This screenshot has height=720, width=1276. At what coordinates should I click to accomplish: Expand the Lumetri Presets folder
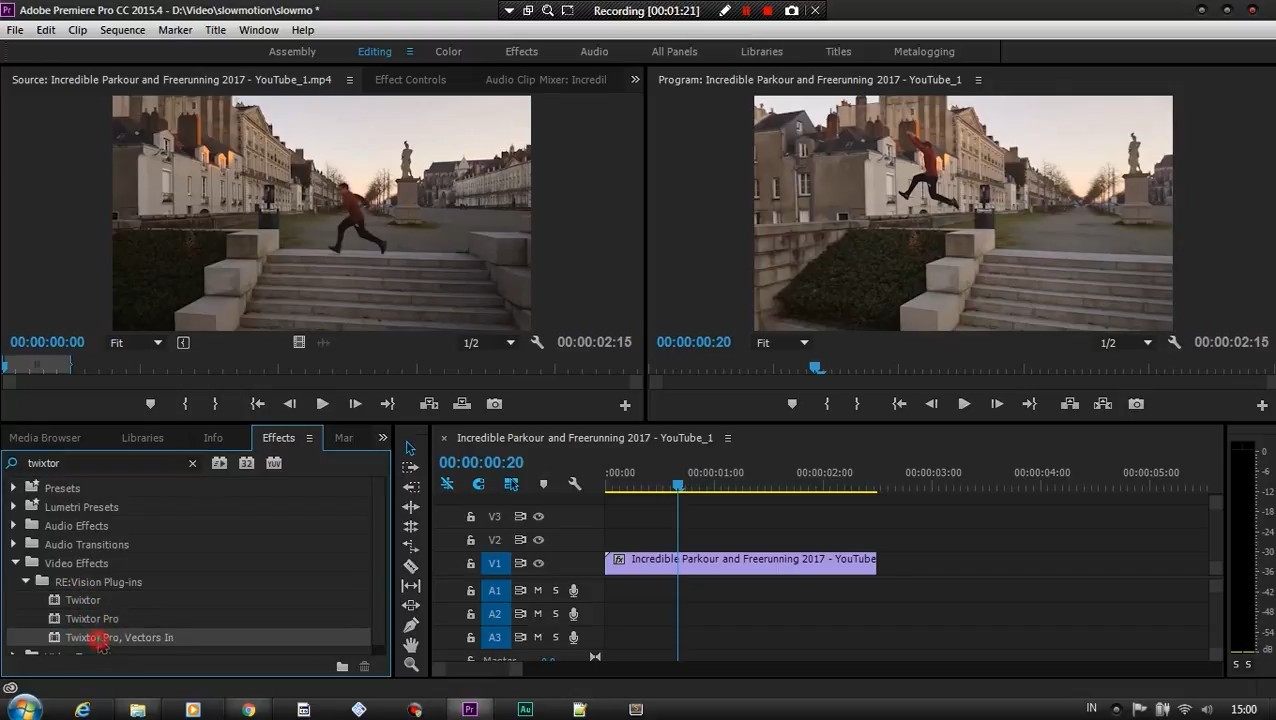pyautogui.click(x=14, y=507)
